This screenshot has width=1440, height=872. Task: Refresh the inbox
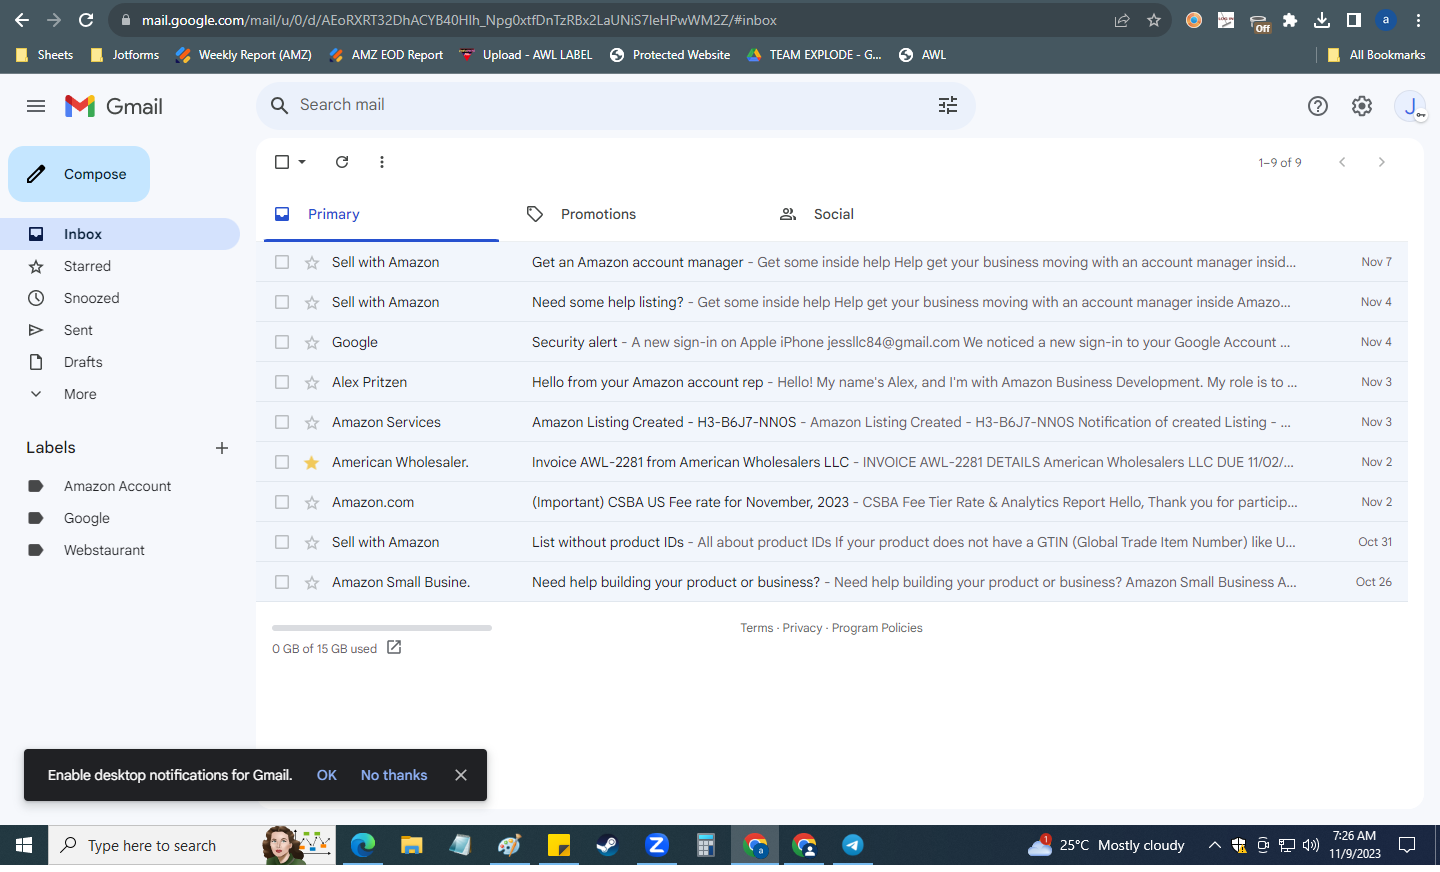[342, 162]
